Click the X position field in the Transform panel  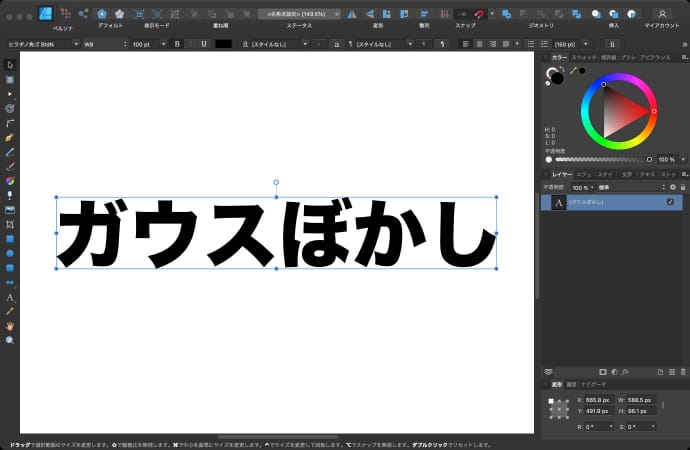pos(600,399)
